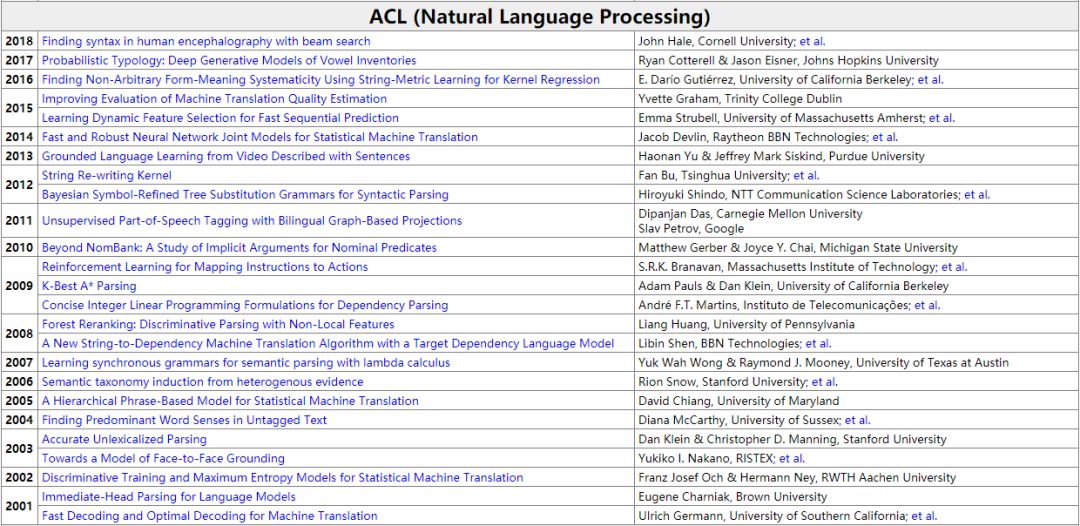Click 'et al.' after Hiroyuki Shindo
Image resolution: width=1080 pixels, height=526 pixels.
click(x=977, y=195)
